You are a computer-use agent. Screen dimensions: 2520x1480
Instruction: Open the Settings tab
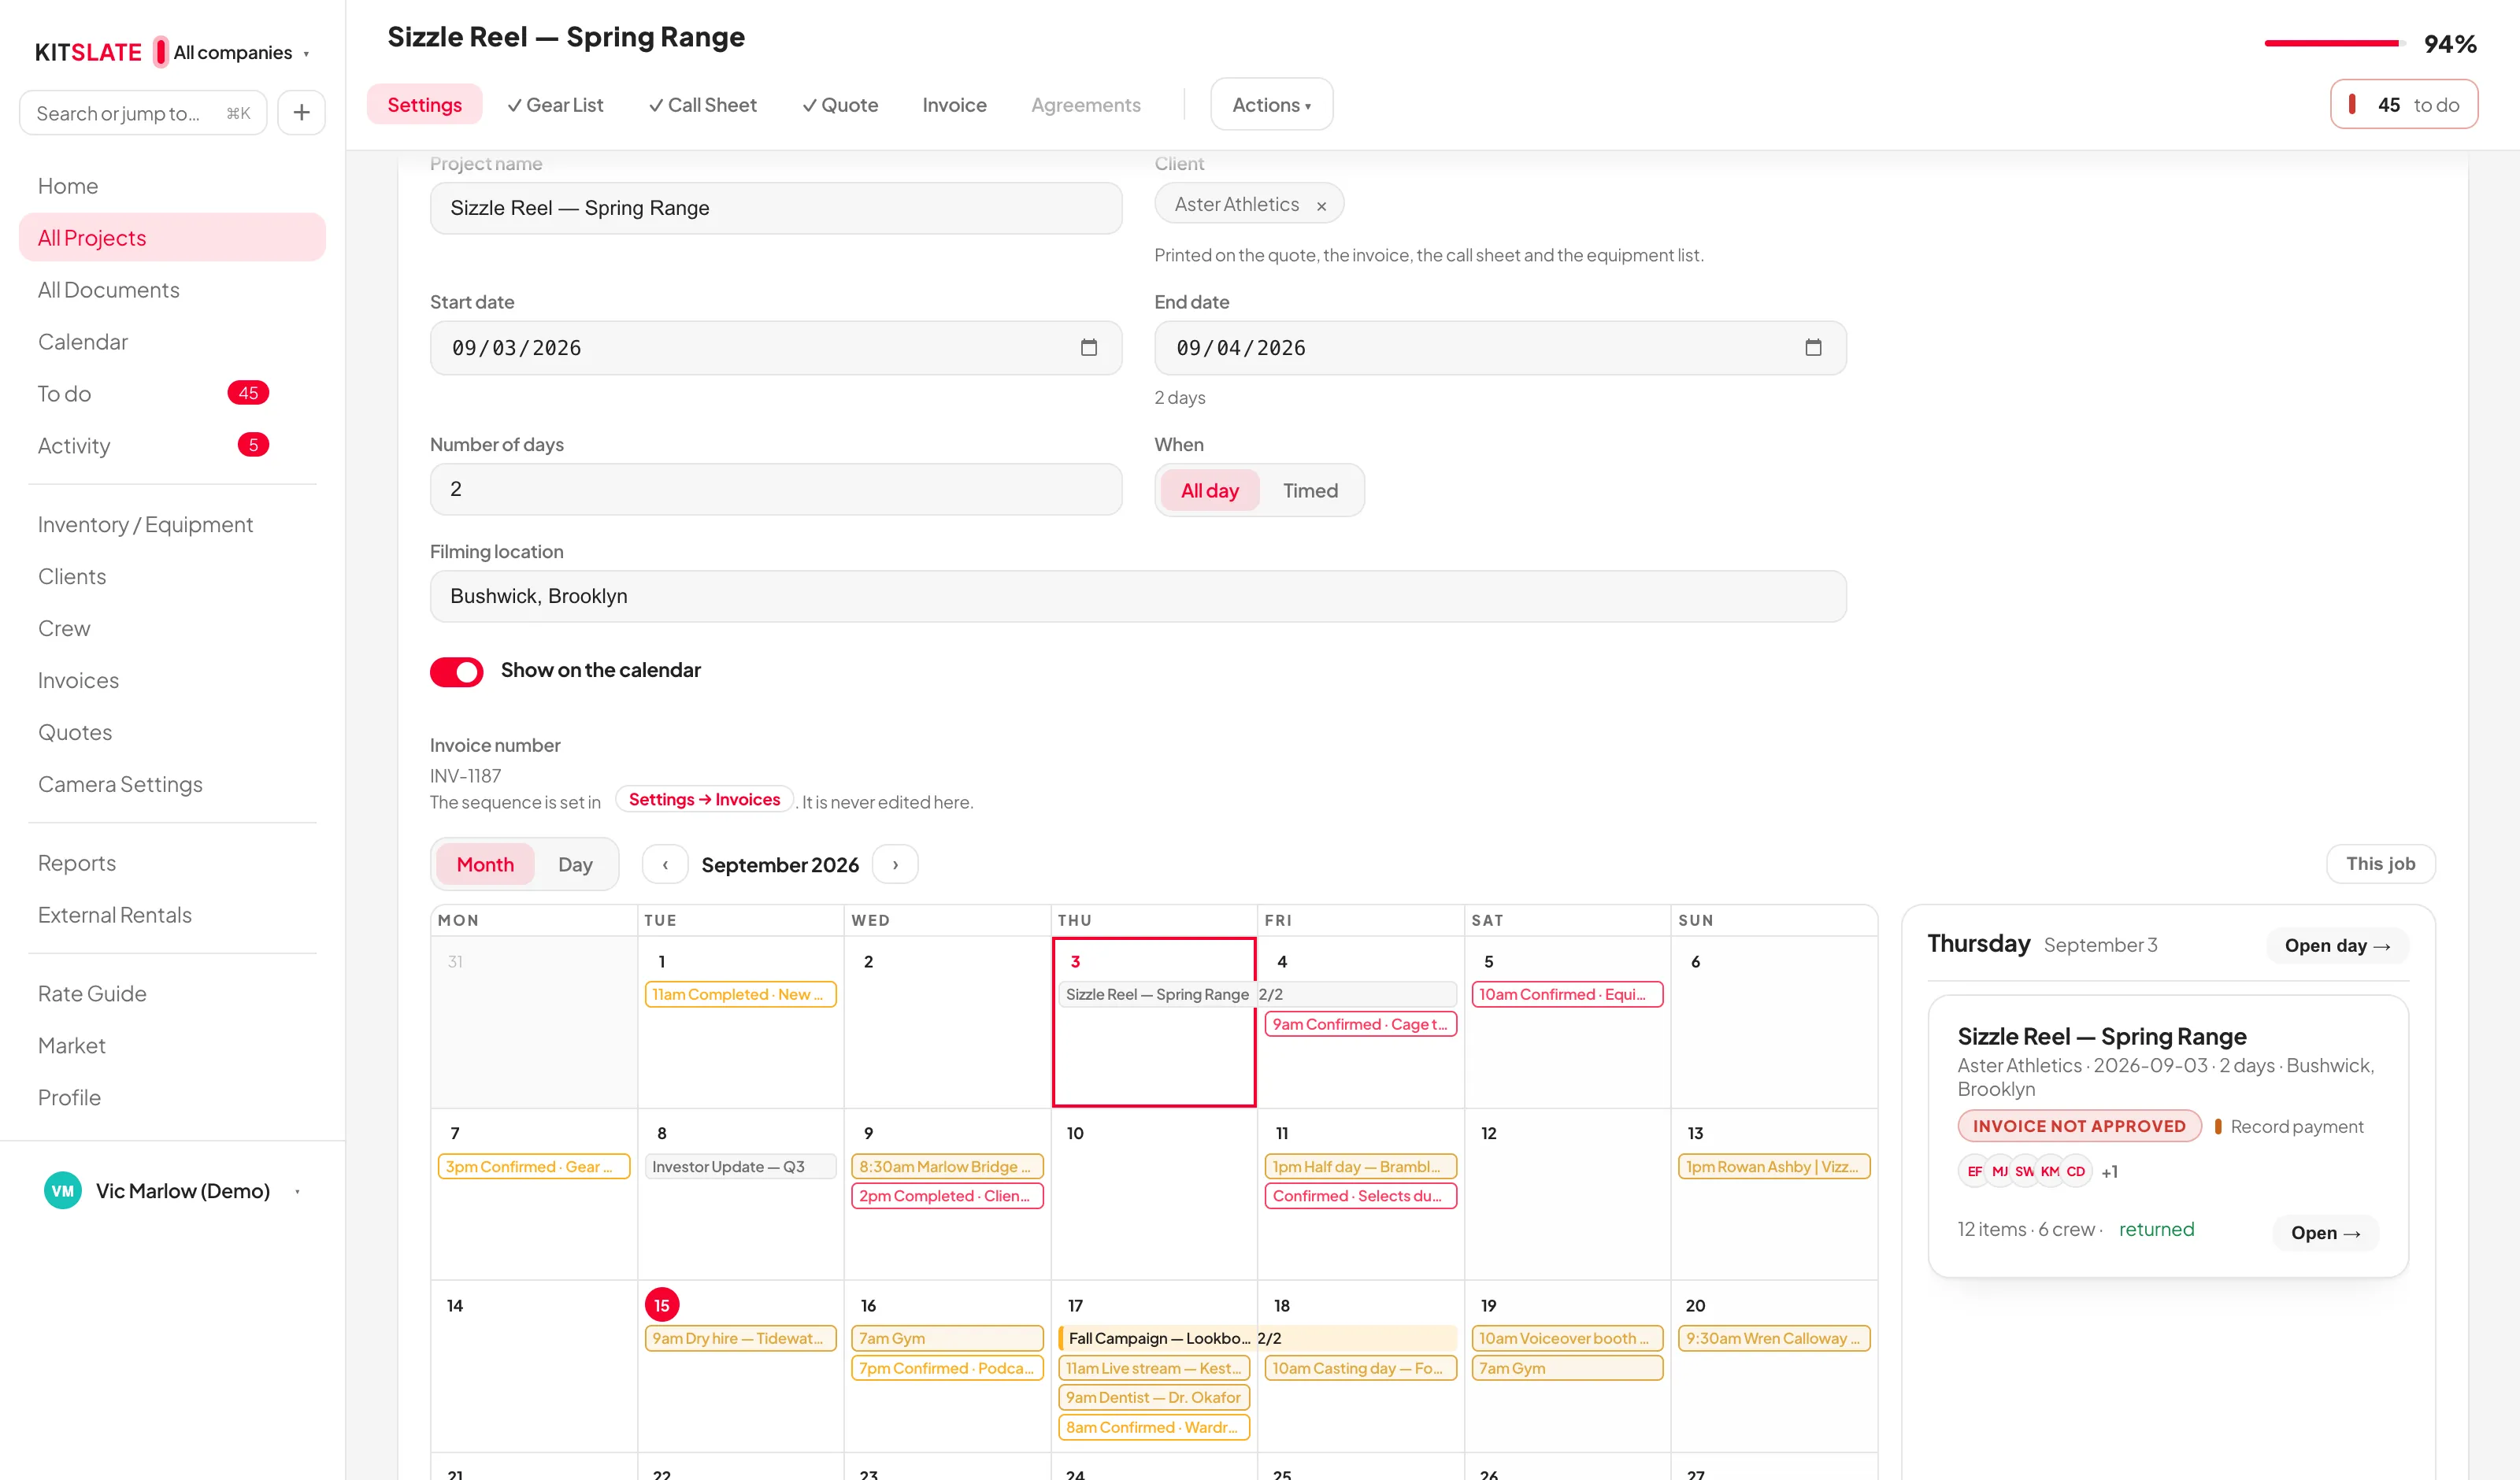(x=424, y=104)
